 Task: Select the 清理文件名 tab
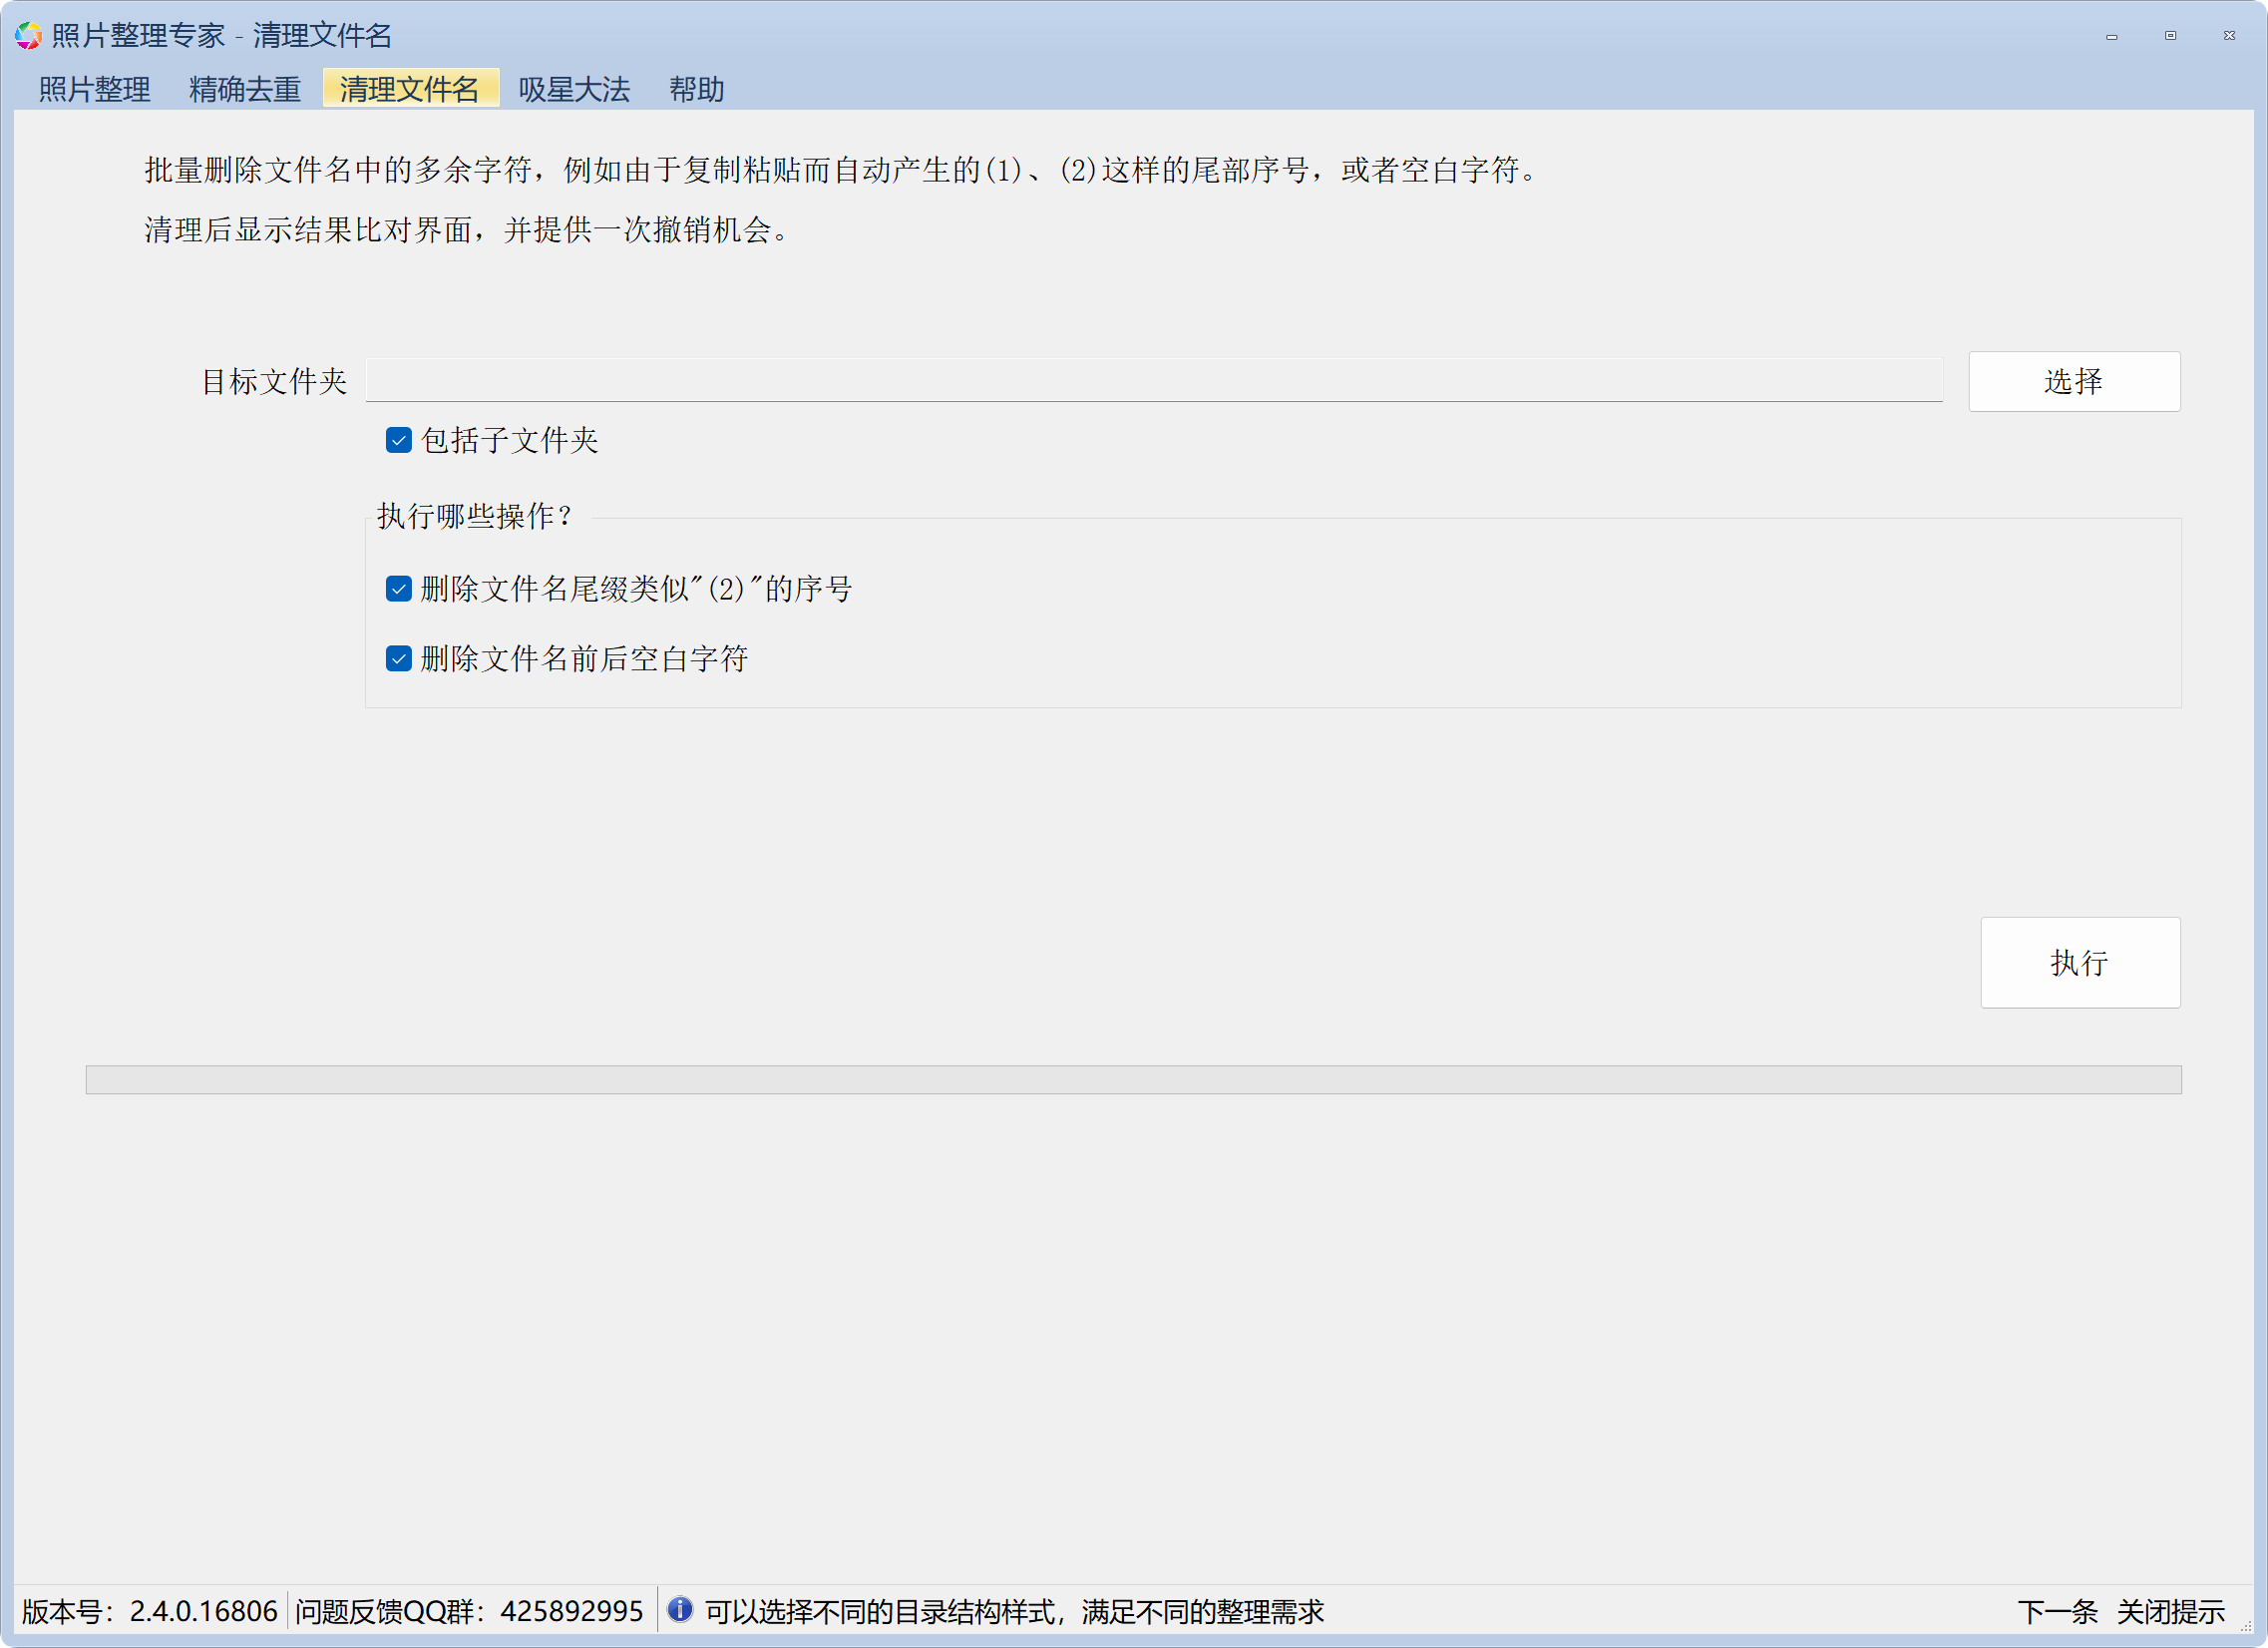click(410, 89)
